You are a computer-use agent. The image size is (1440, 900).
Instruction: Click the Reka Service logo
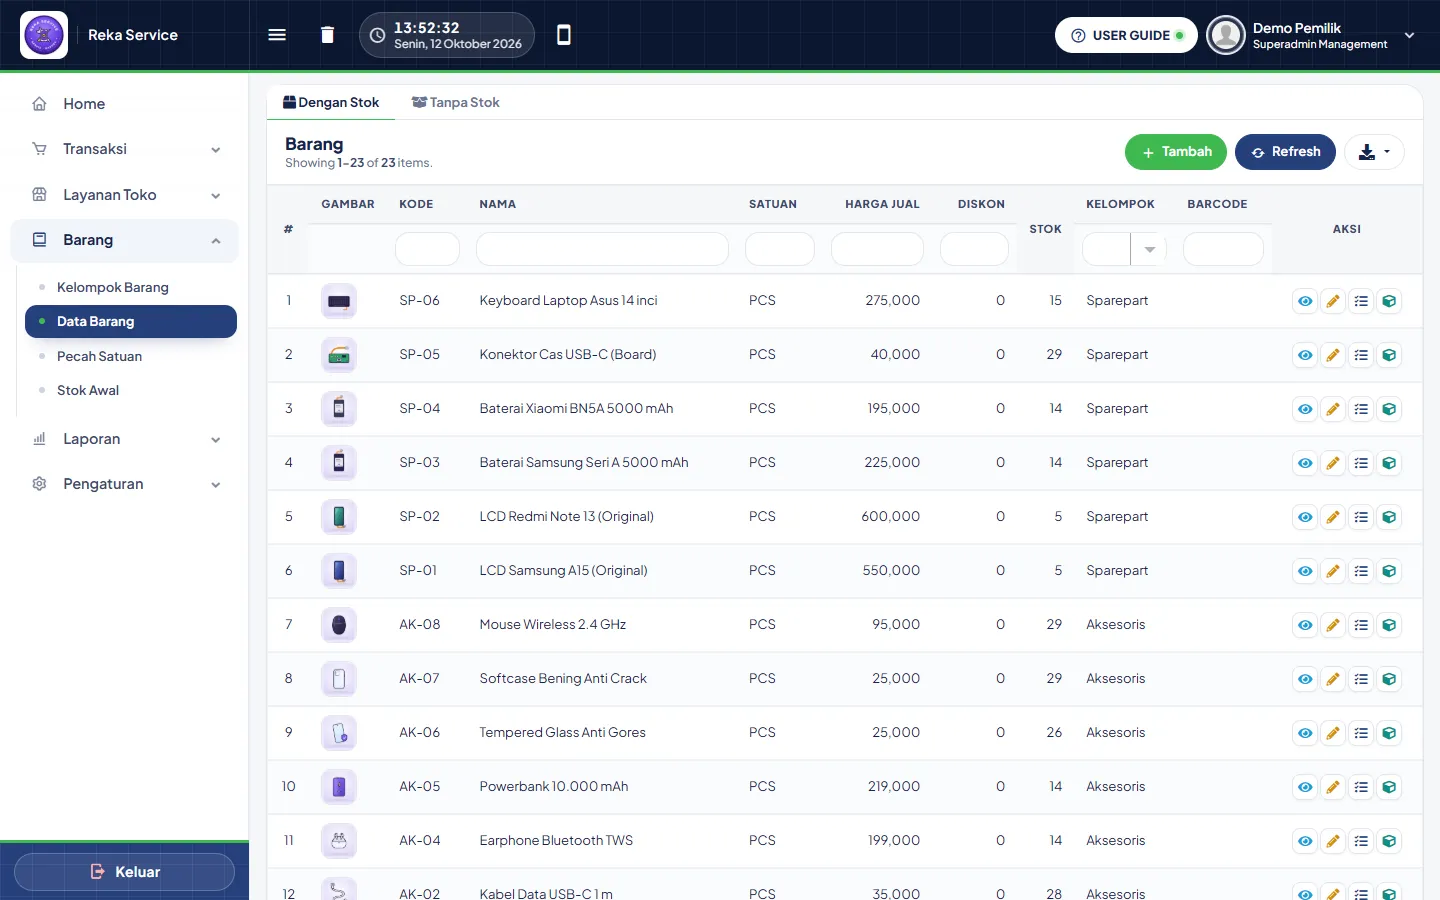coord(44,35)
